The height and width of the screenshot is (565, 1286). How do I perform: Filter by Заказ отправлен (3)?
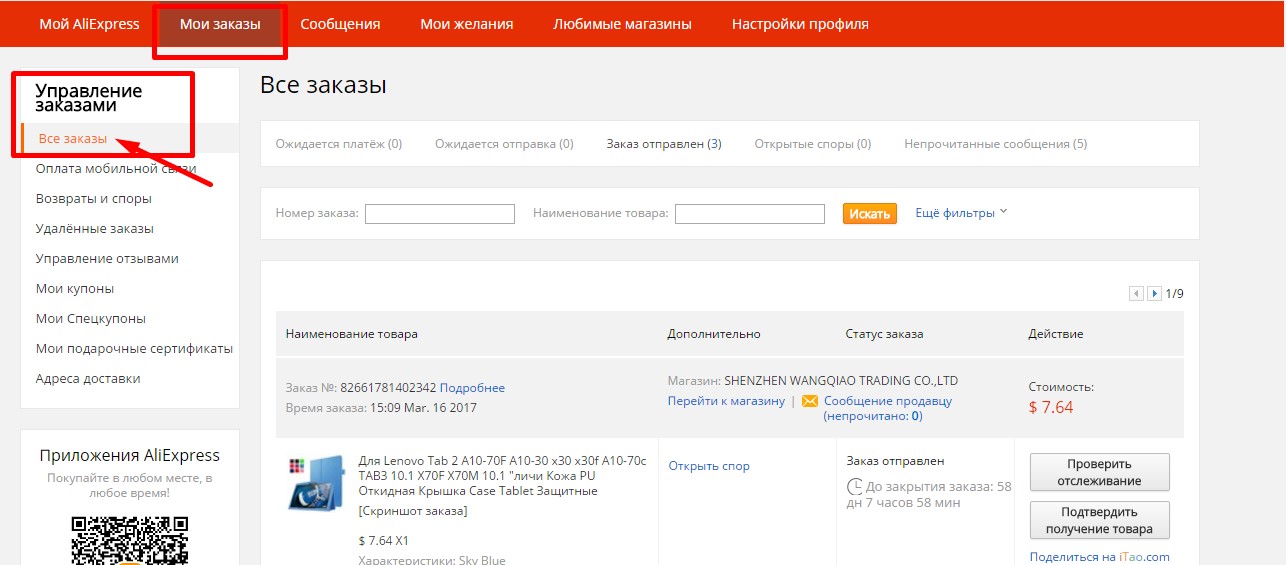tap(664, 144)
